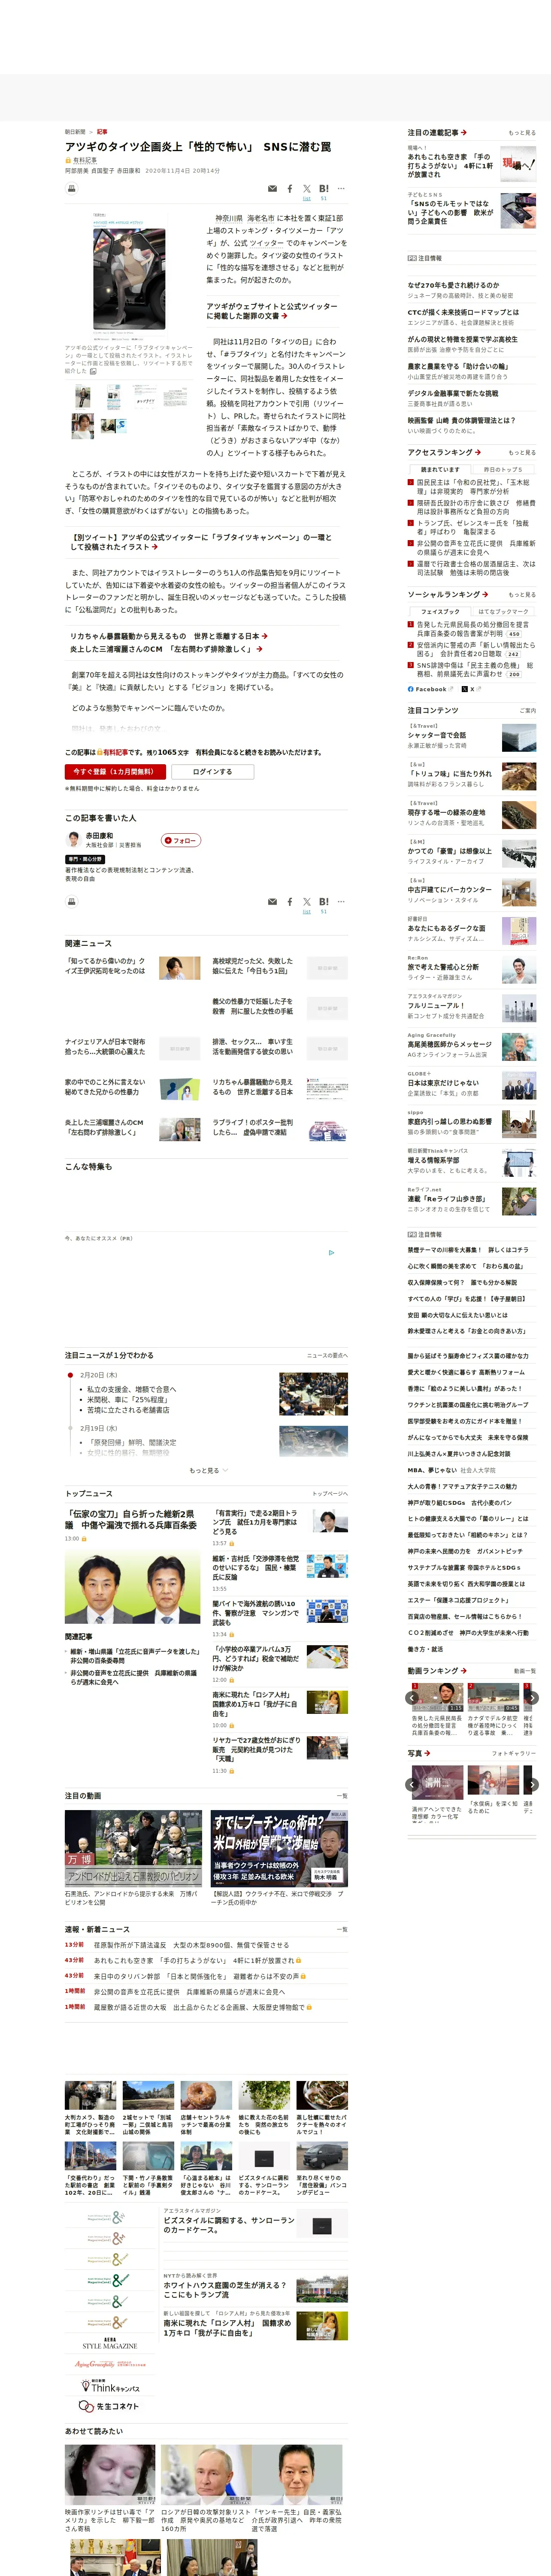The height and width of the screenshot is (2576, 551).
Task: Open 関連記事 維新・増山県議 link
Action: [x=135, y=1656]
